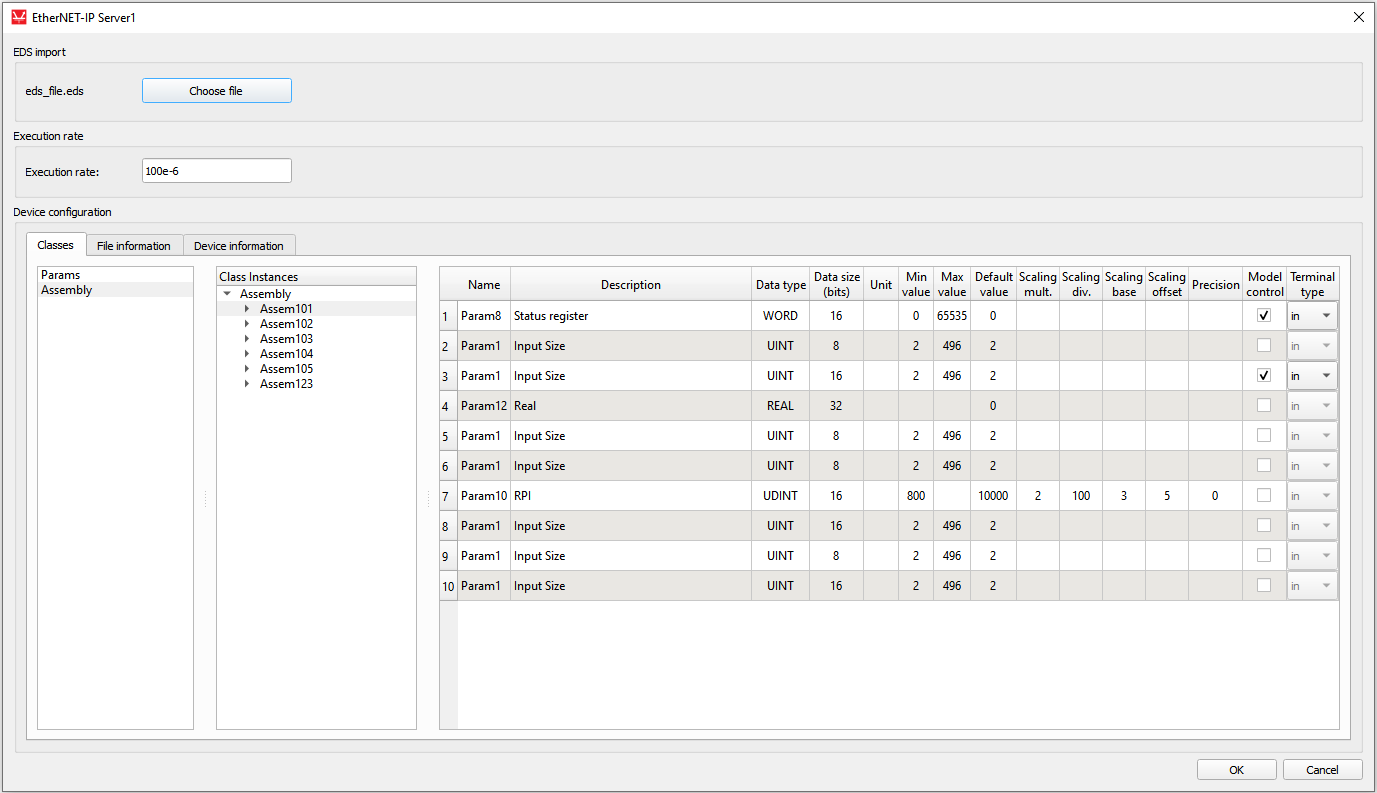Viewport: 1377px width, 793px height.
Task: Enable Model control for the RPI row
Action: [1264, 496]
